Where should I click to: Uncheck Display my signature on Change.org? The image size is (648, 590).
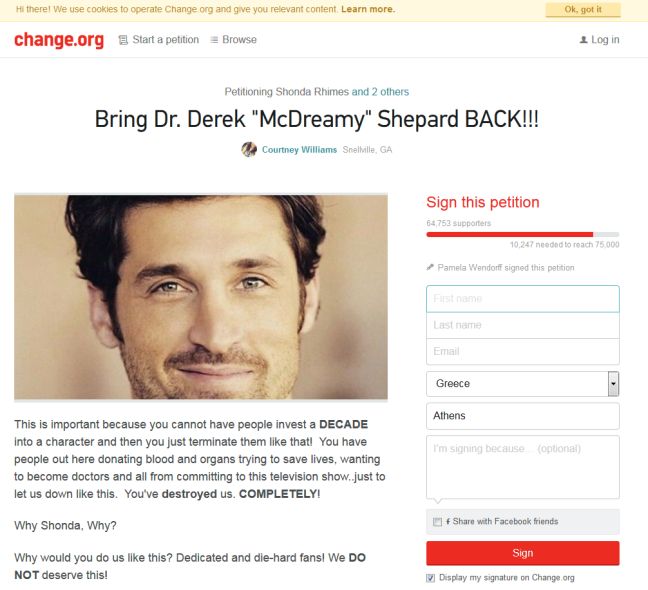coord(431,578)
